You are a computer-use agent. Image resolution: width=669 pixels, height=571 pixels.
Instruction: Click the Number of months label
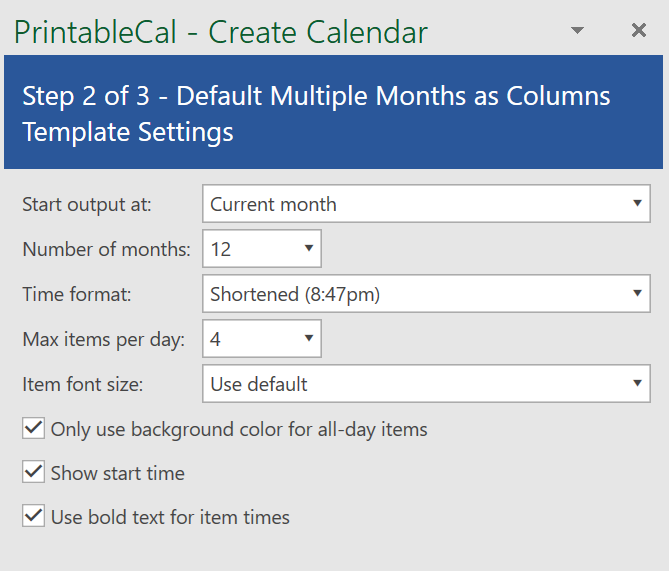click(106, 249)
